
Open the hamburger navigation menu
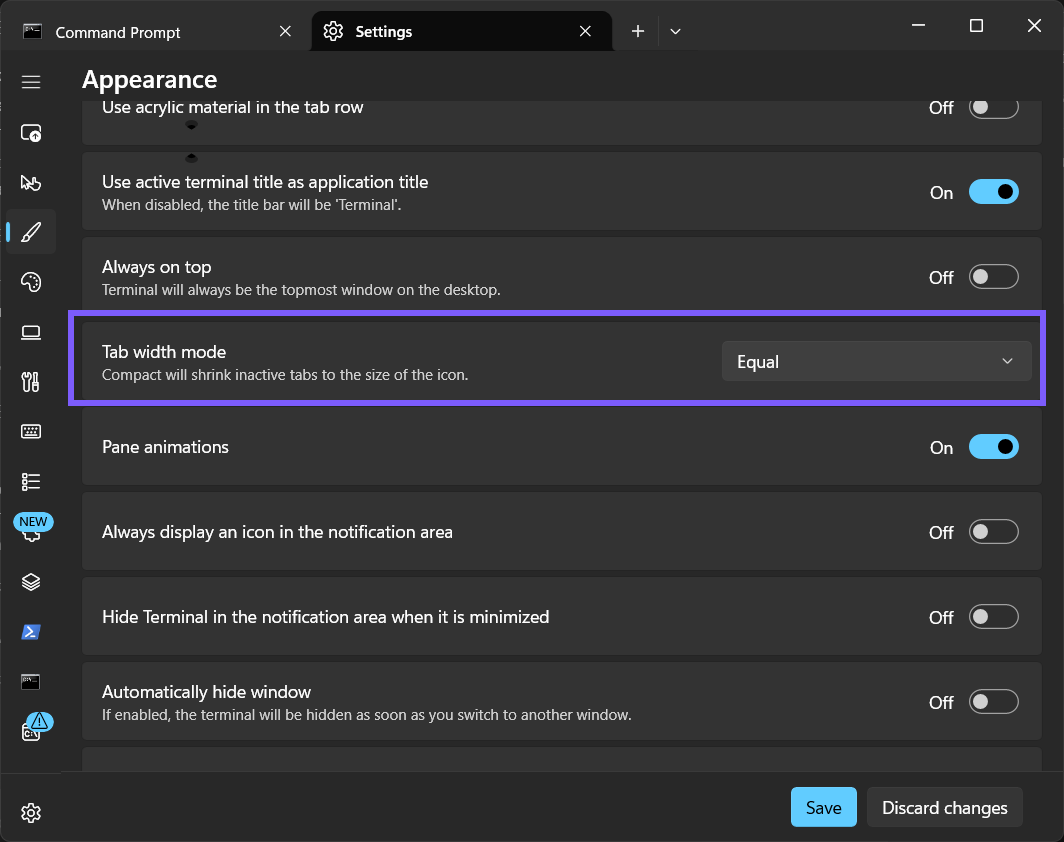31,82
